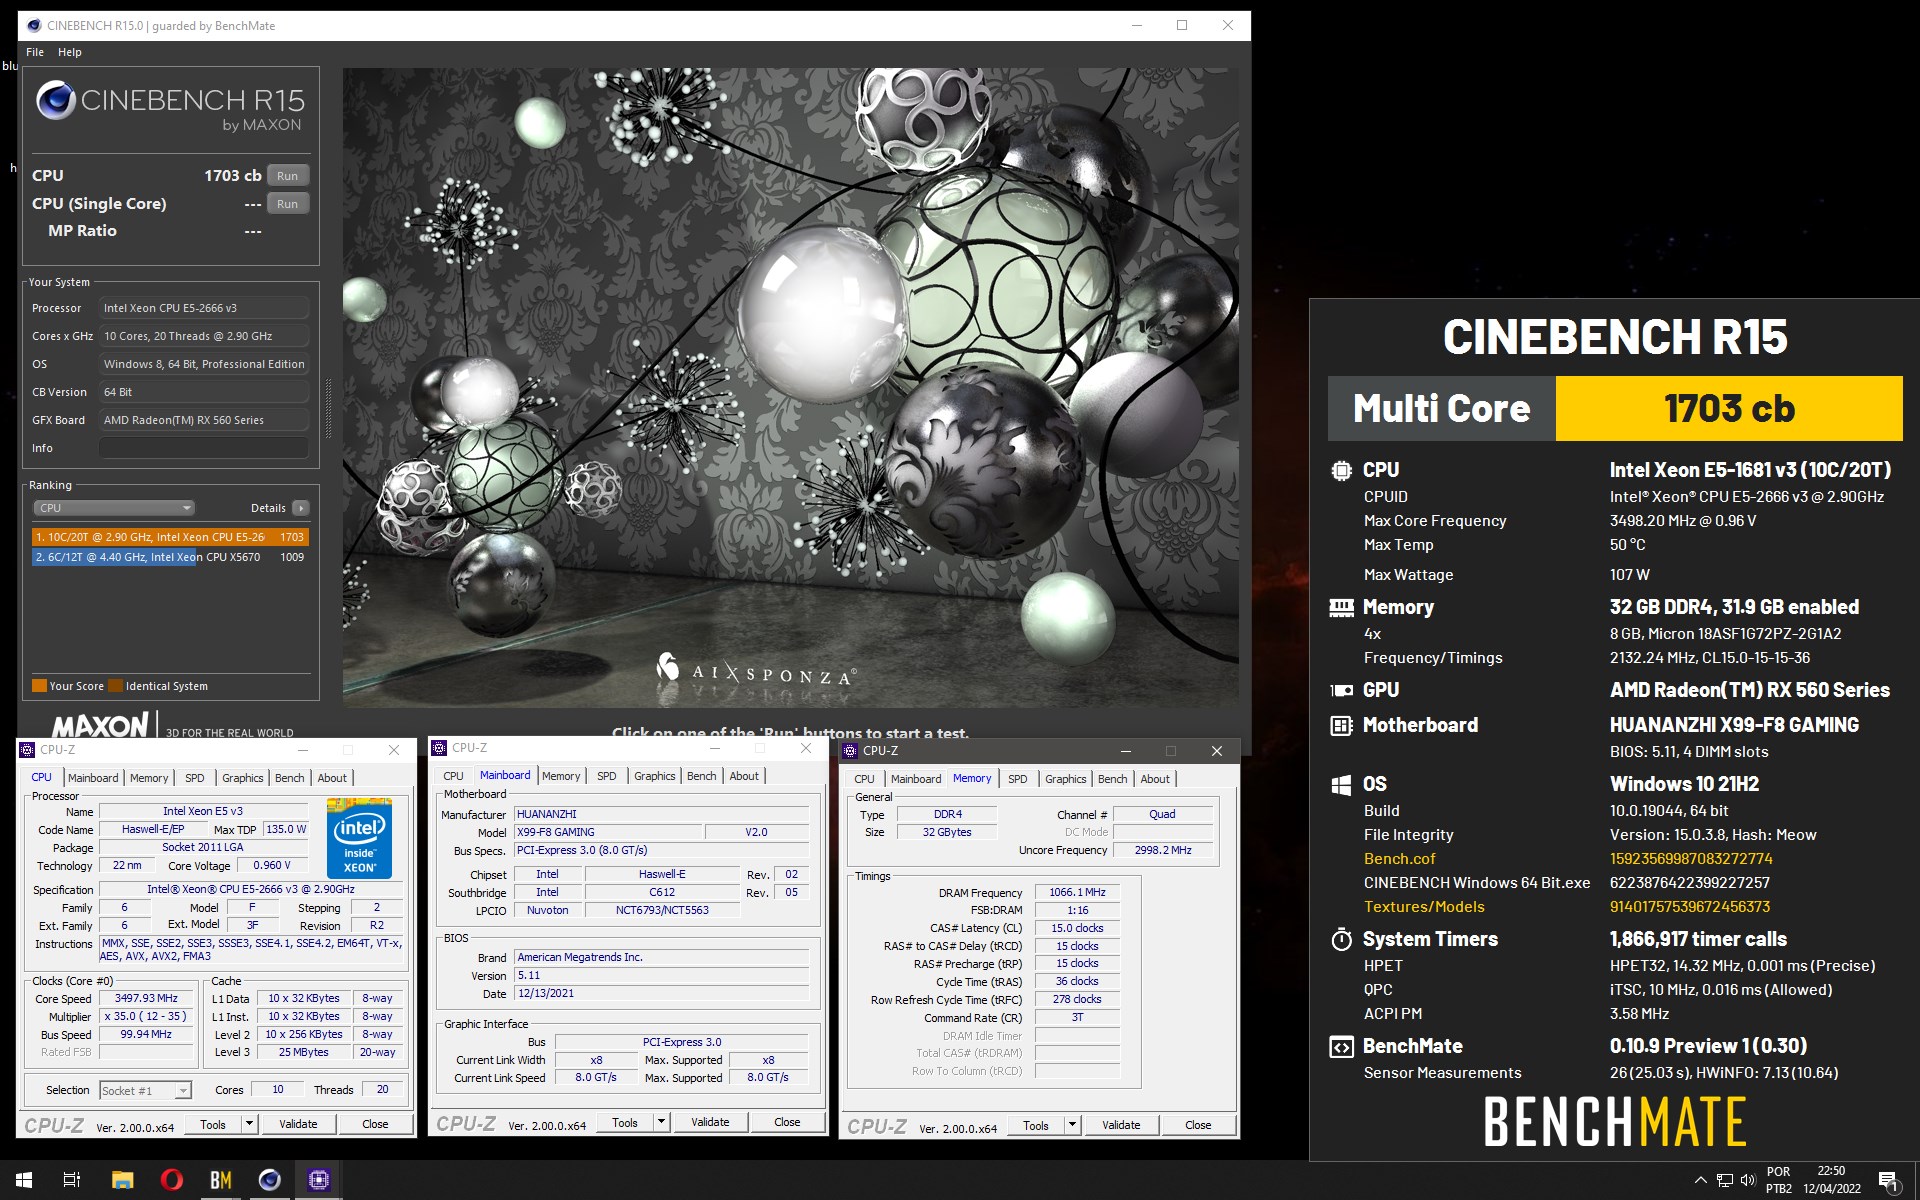
Task: Open Task View on the taskbar
Action: pyautogui.click(x=72, y=1180)
